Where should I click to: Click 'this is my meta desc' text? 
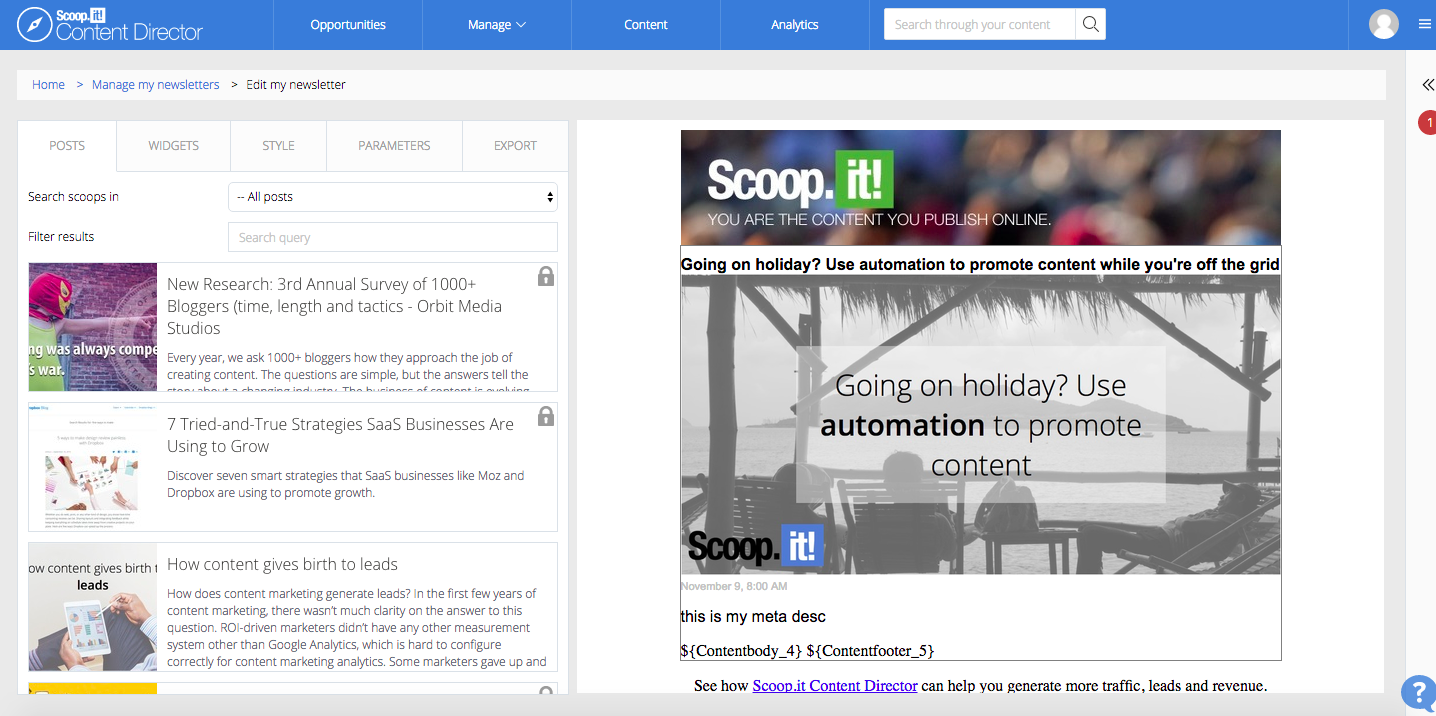pyautogui.click(x=753, y=617)
